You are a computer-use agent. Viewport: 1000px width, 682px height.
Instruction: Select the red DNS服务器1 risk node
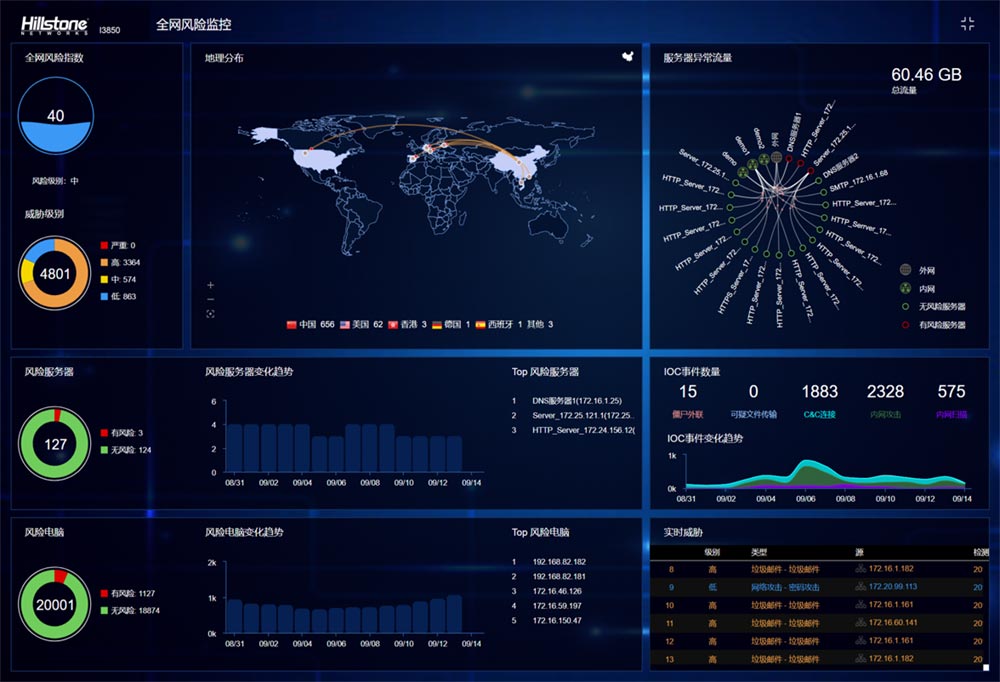pyautogui.click(x=789, y=158)
